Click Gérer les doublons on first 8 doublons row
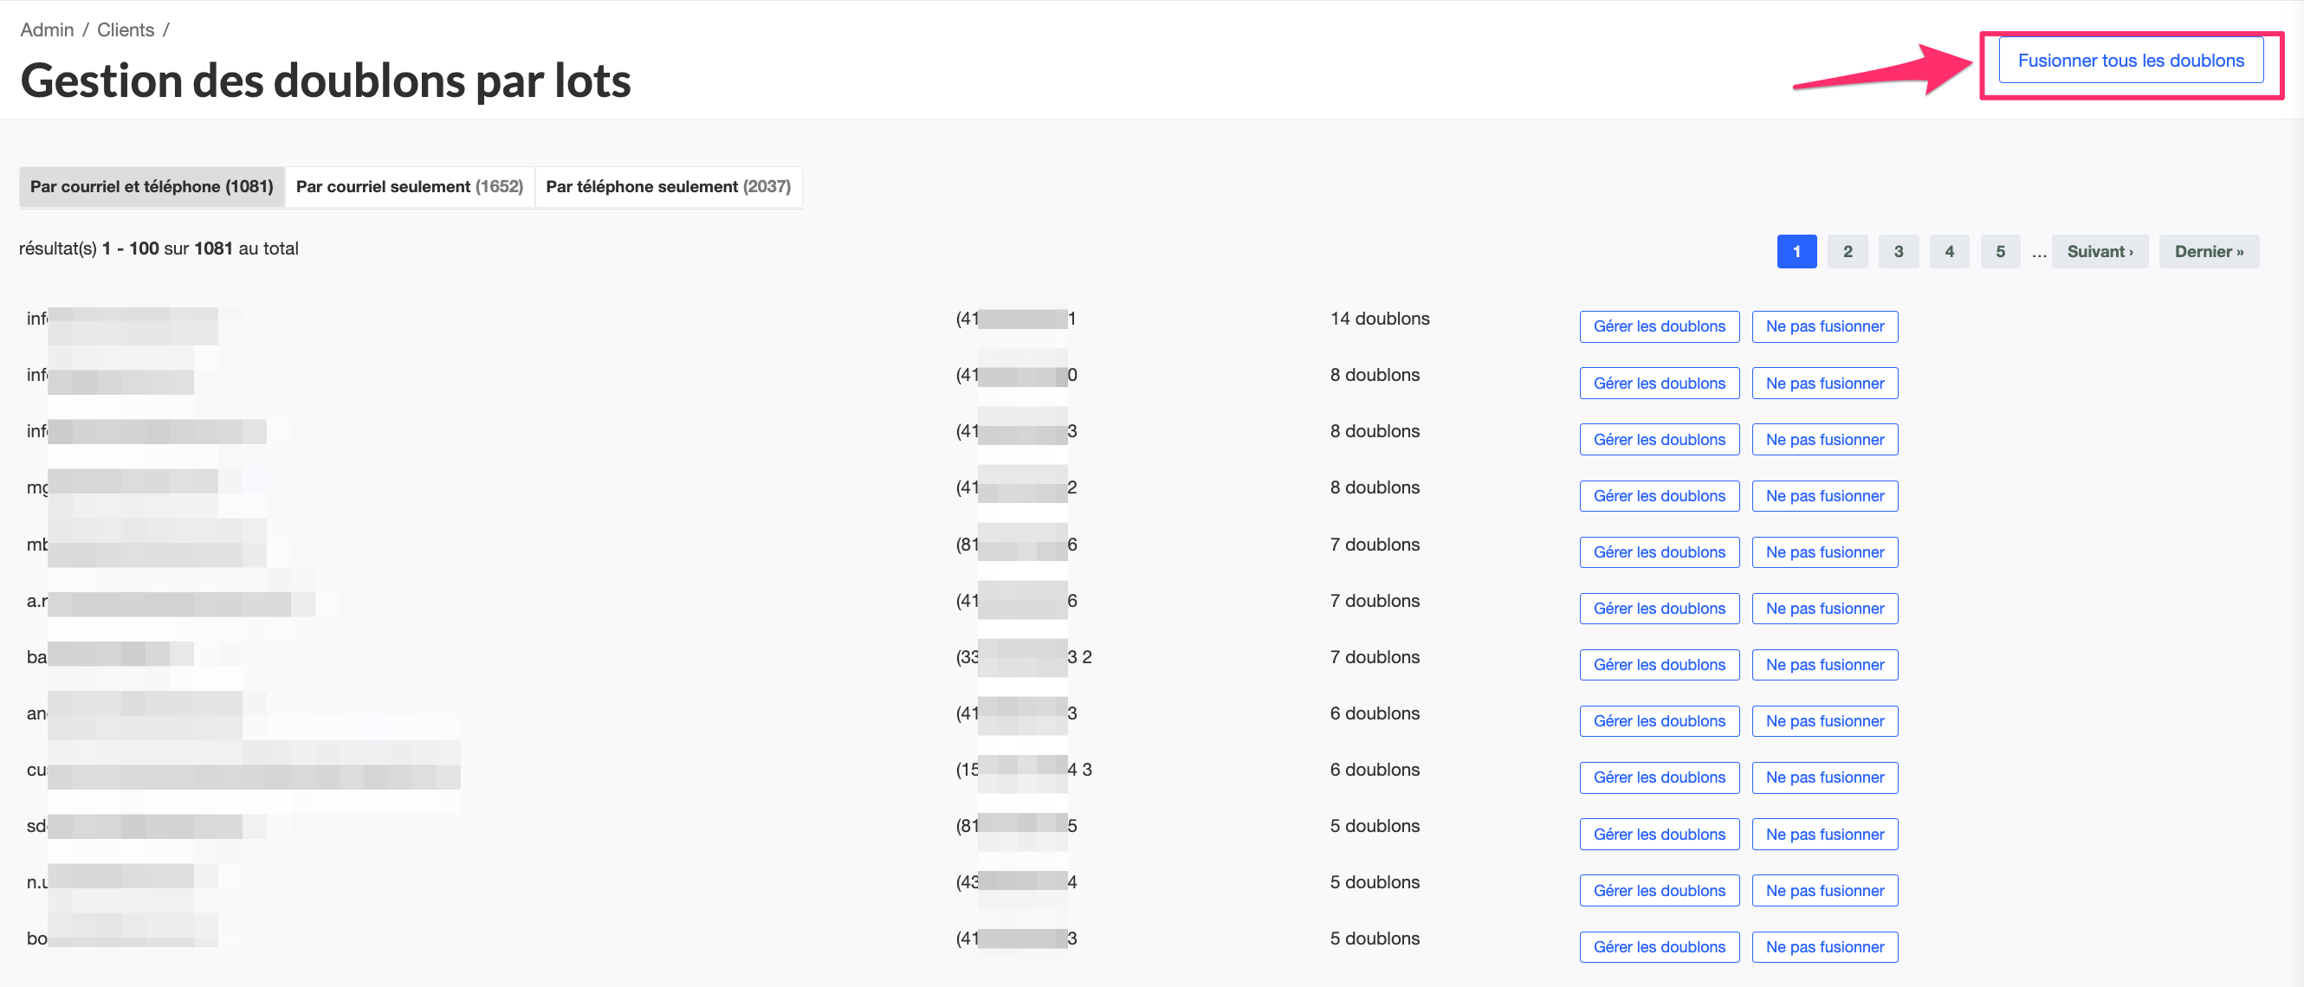2304x987 pixels. point(1659,383)
